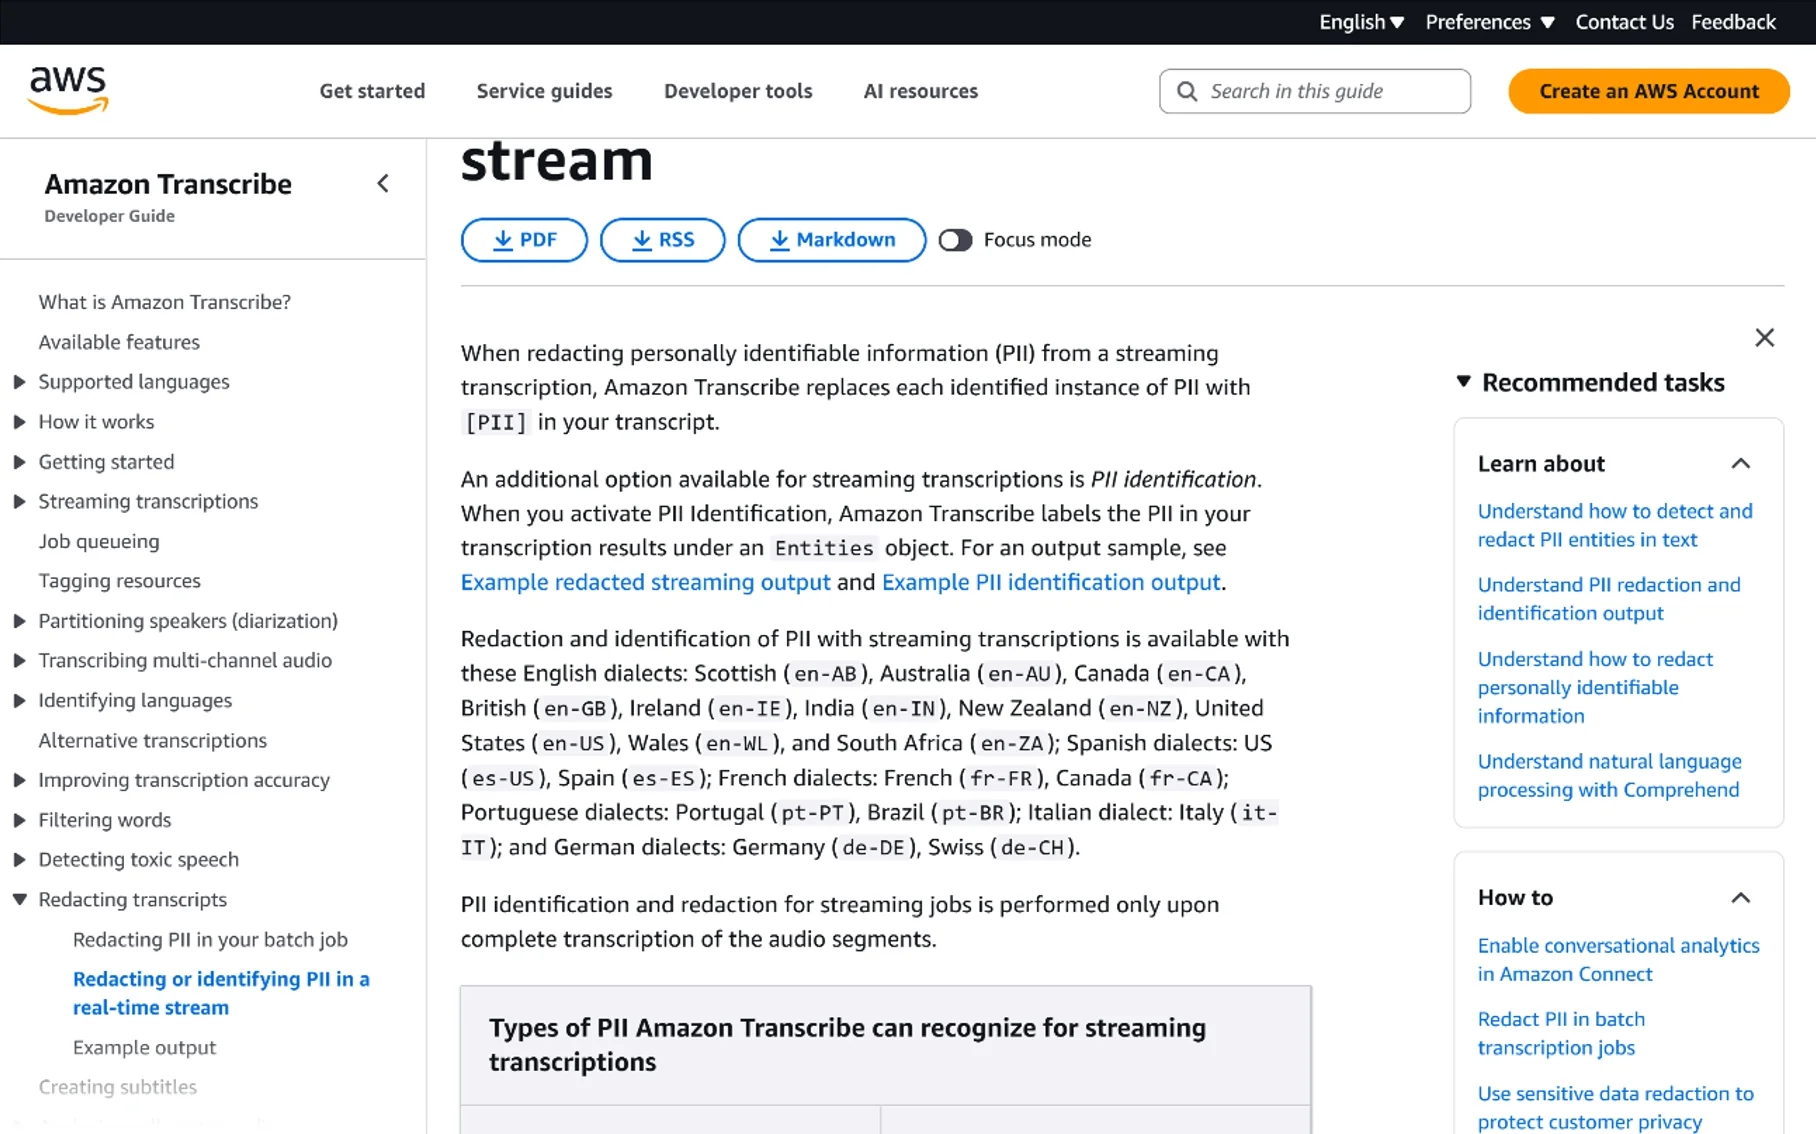This screenshot has height=1134, width=1816.
Task: Open Enable conversational analytics in Amazon Connect
Action: [1618, 959]
